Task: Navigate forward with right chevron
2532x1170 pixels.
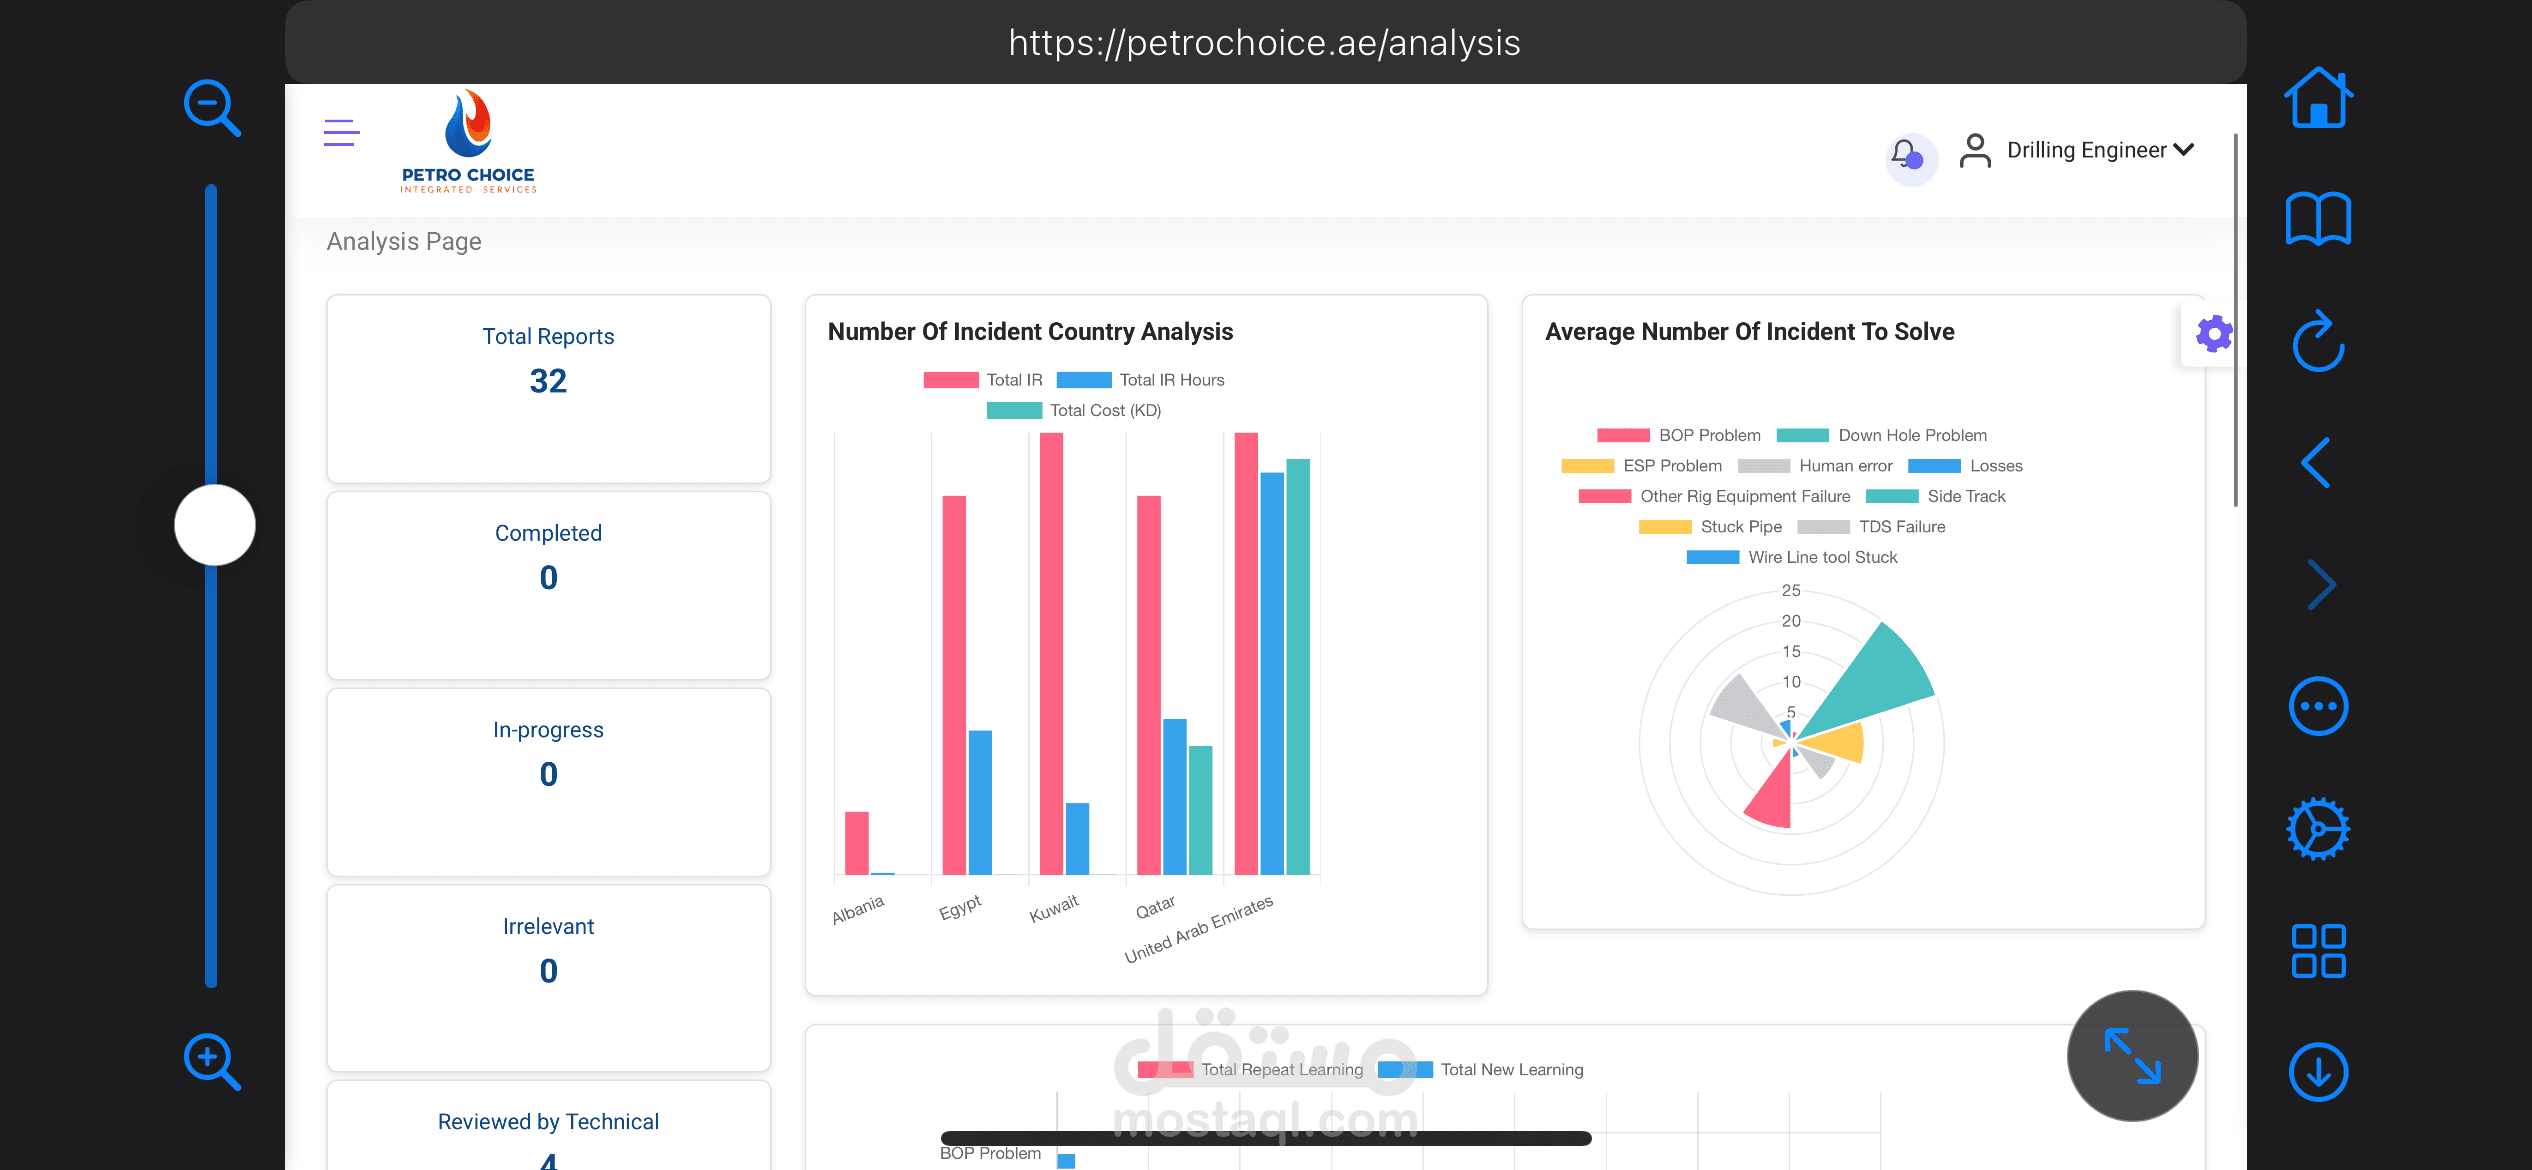Action: click(2321, 585)
